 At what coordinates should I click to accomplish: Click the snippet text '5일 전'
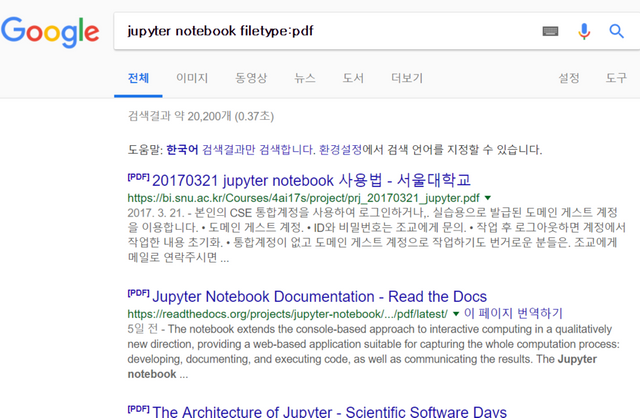[142, 329]
